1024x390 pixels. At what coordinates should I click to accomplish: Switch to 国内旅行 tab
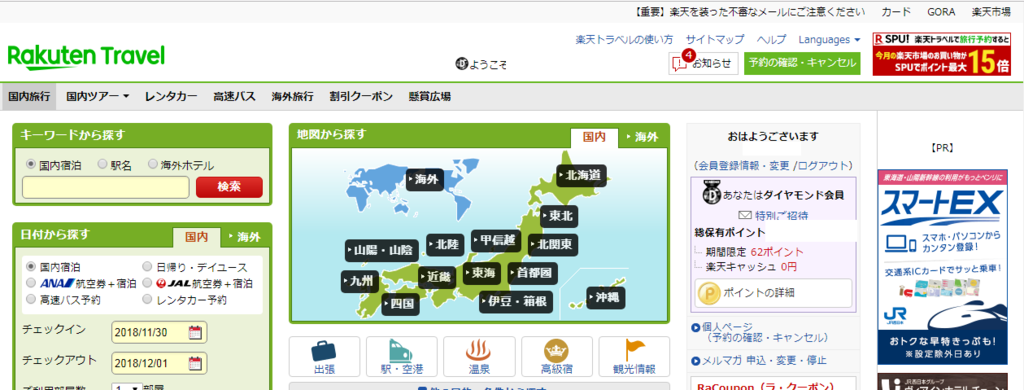click(x=29, y=96)
